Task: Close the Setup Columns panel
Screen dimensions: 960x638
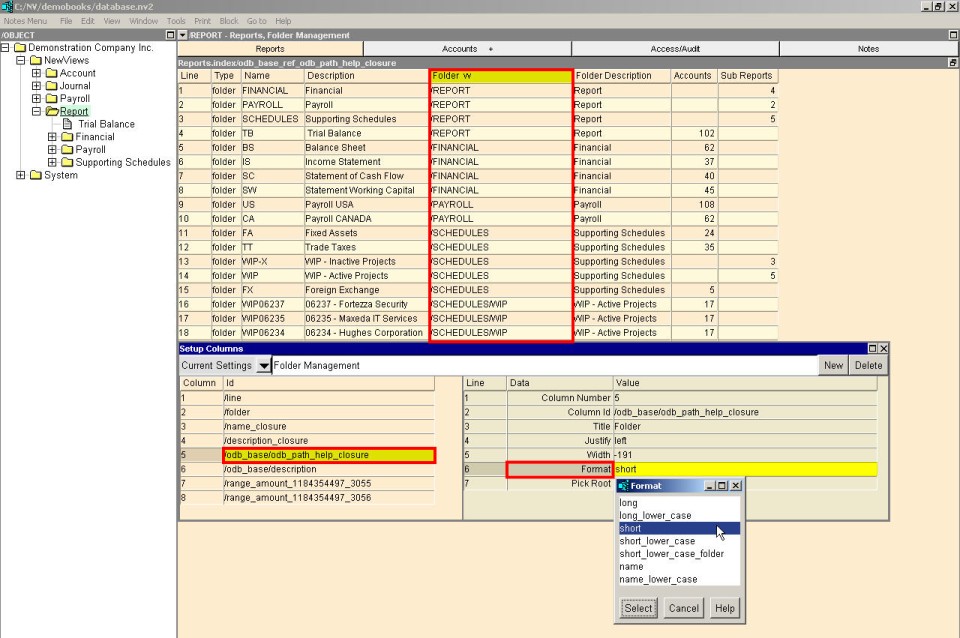Action: click(x=883, y=348)
